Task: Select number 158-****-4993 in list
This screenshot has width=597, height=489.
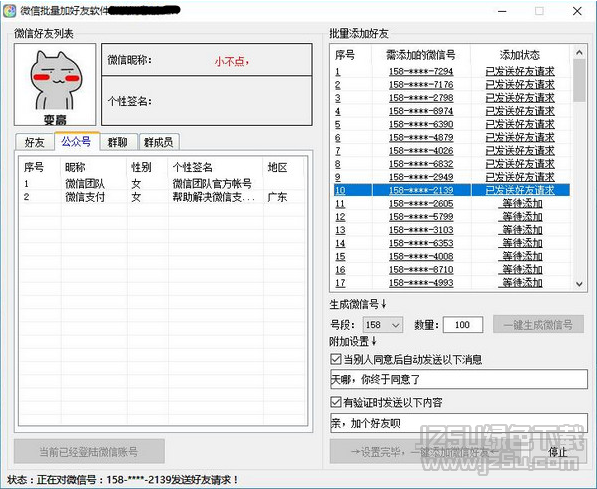Action: click(421, 283)
